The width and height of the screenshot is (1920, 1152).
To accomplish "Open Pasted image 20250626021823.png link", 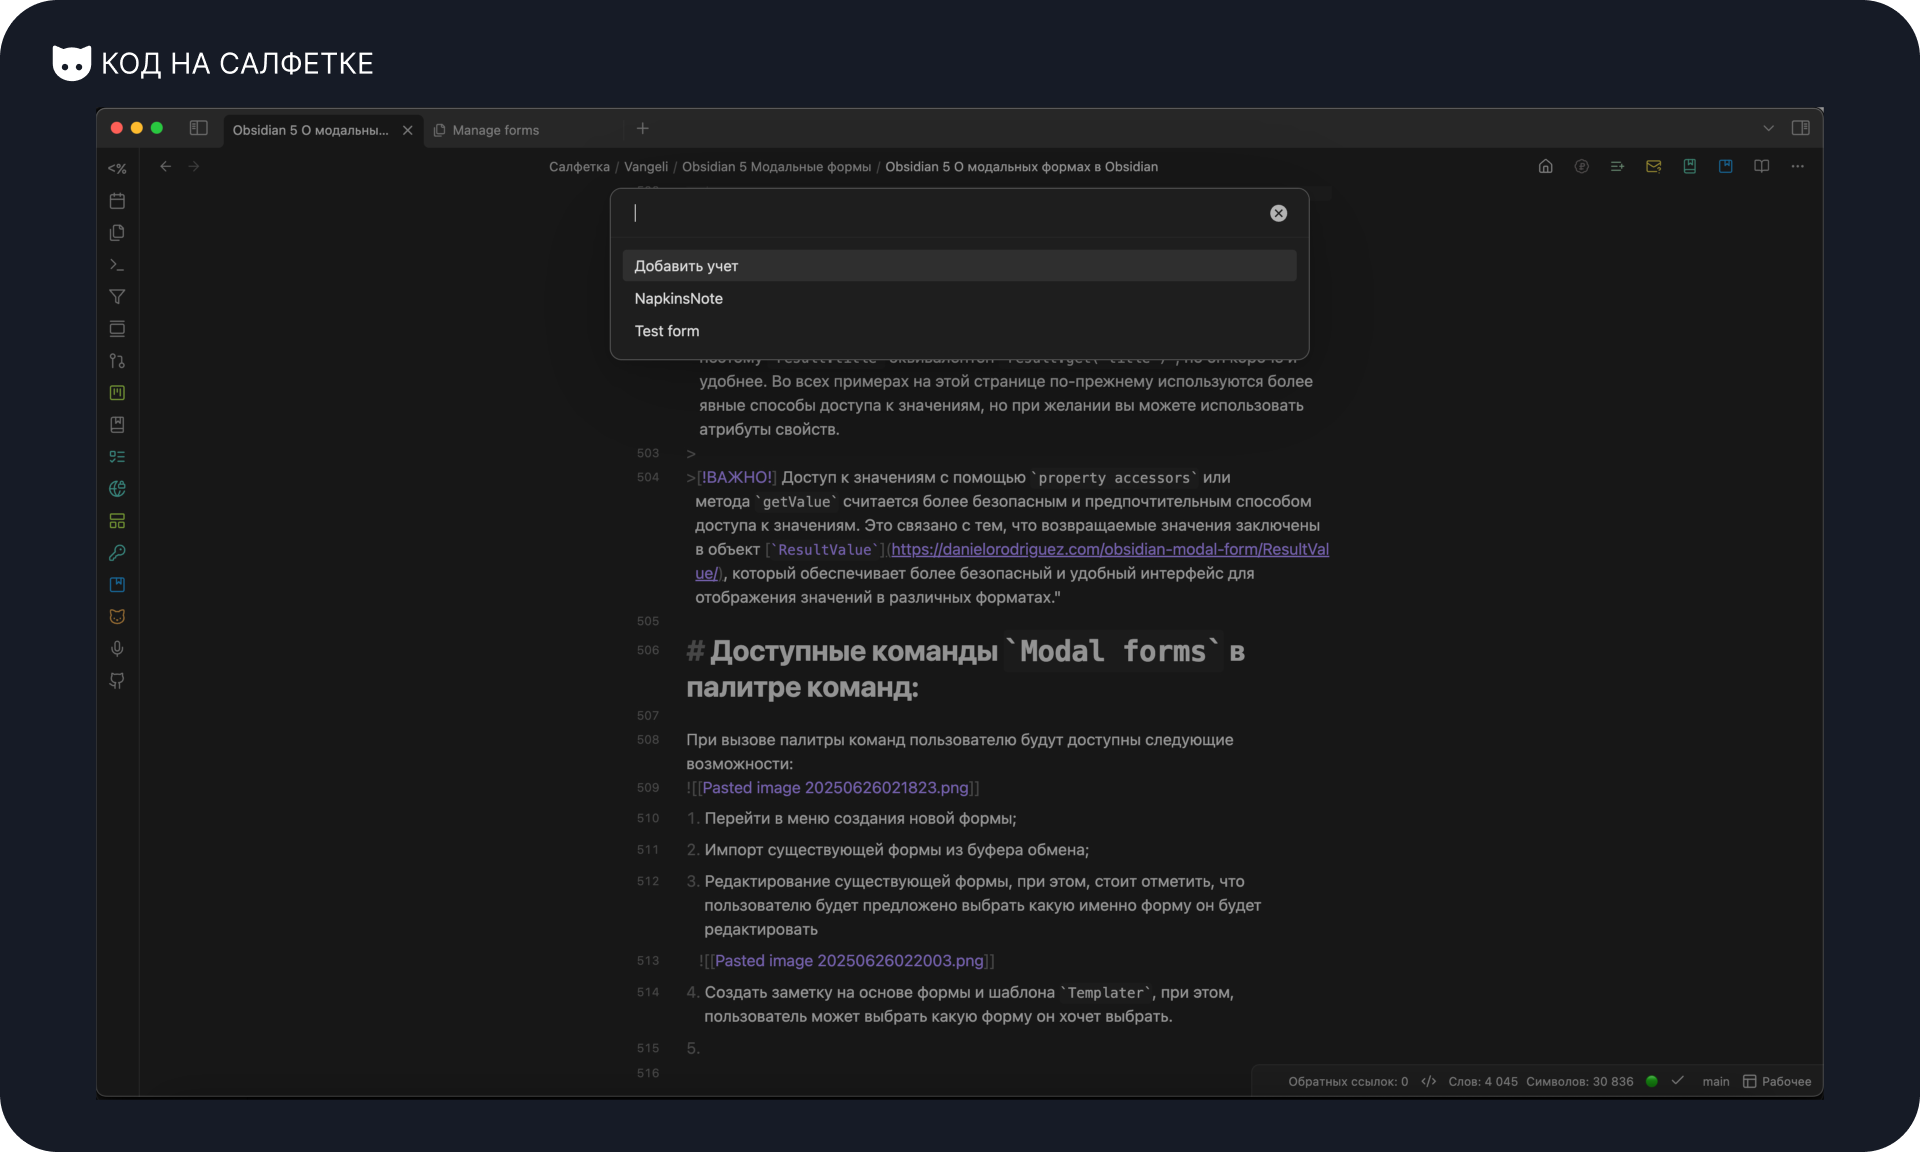I will [835, 788].
